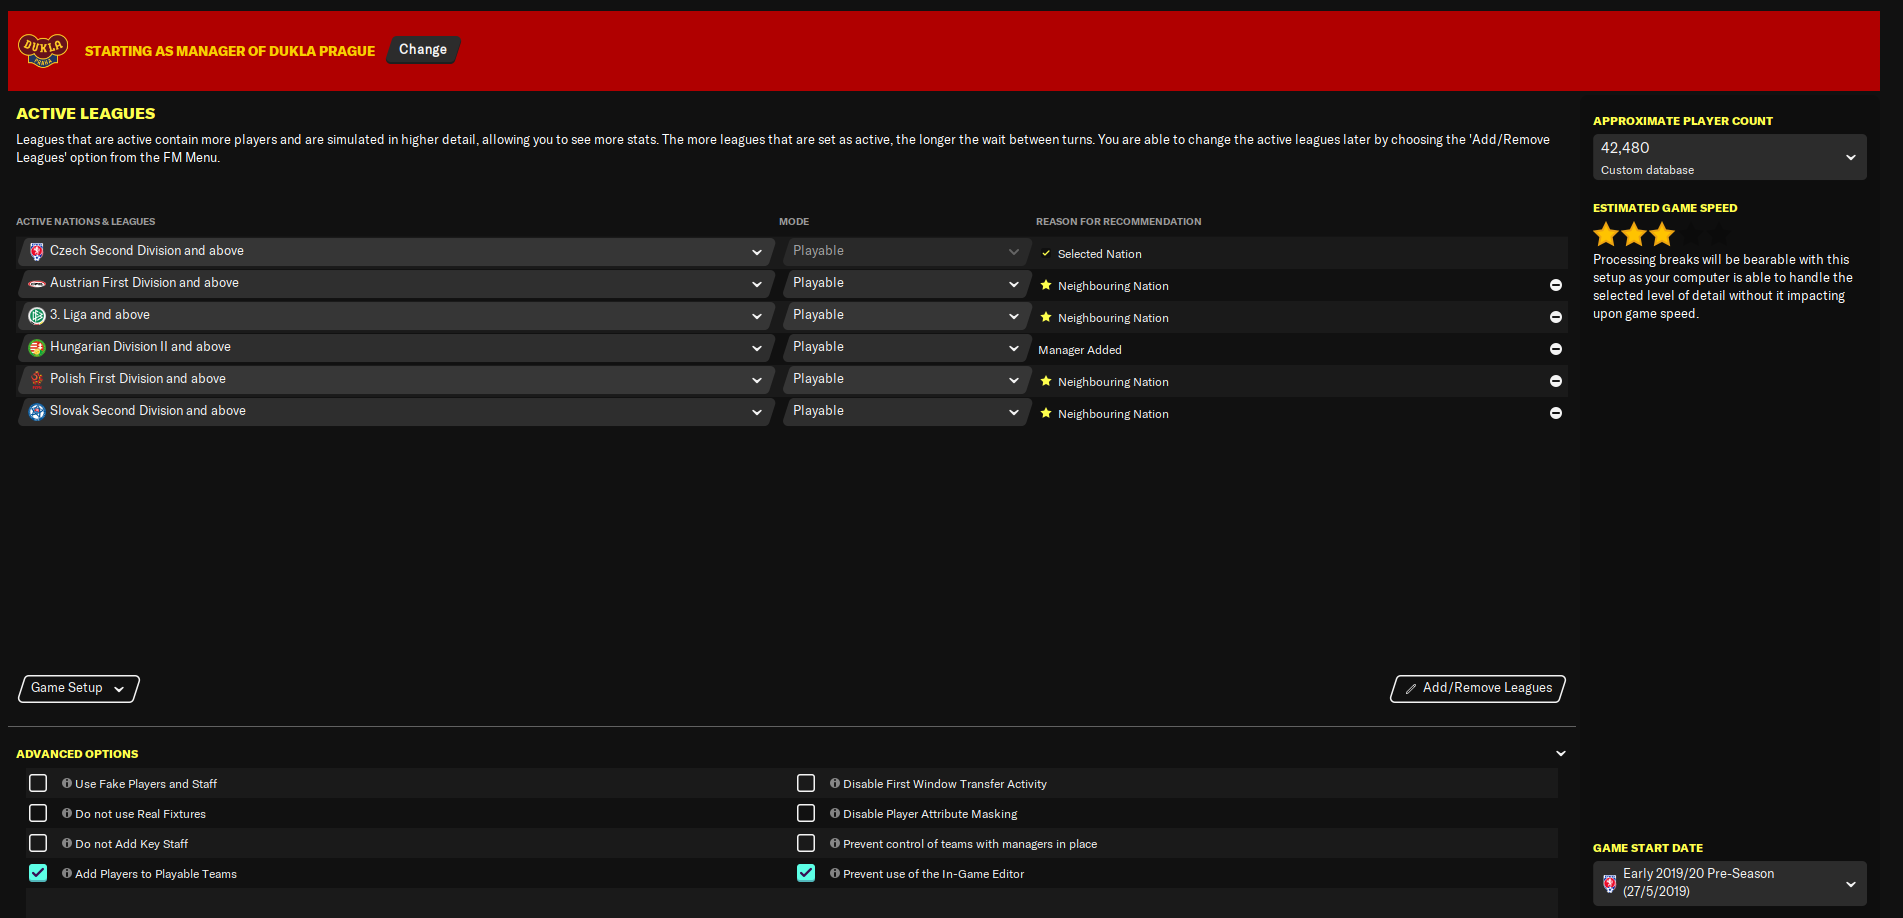Image resolution: width=1903 pixels, height=918 pixels.
Task: Remove the Slovak Second Division league row
Action: pyautogui.click(x=1555, y=413)
